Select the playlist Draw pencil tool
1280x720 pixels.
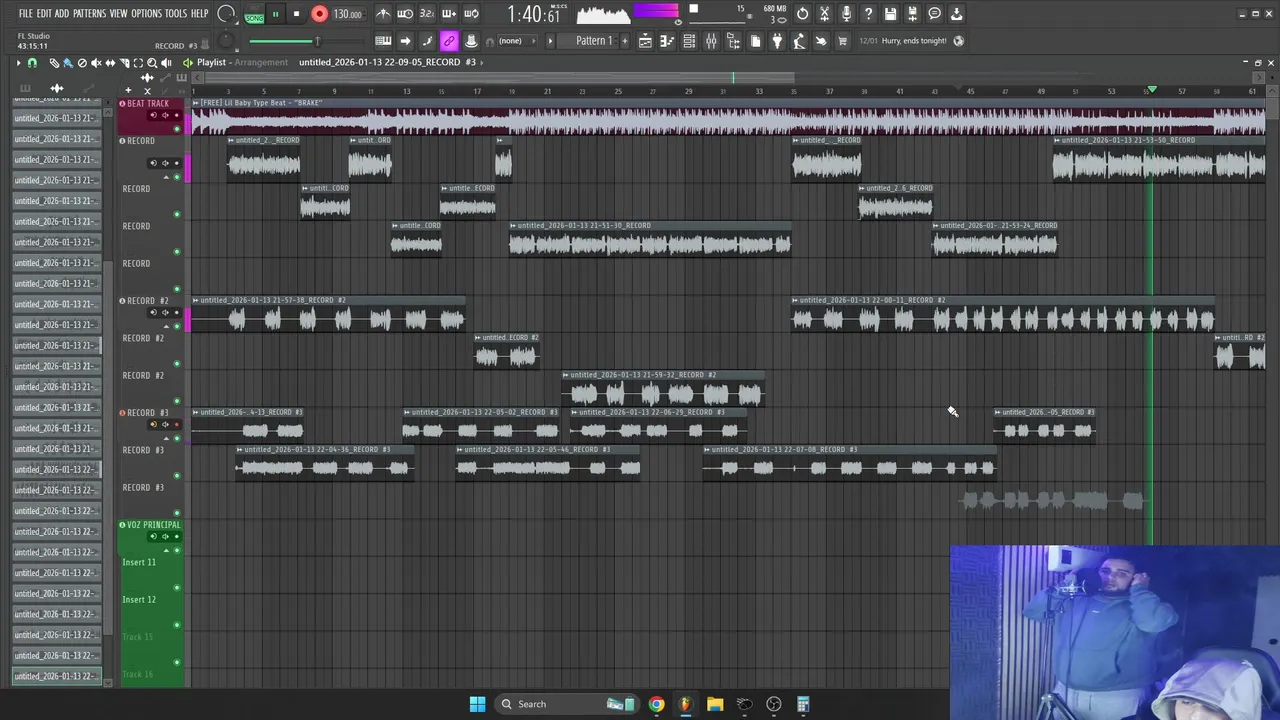click(x=55, y=63)
